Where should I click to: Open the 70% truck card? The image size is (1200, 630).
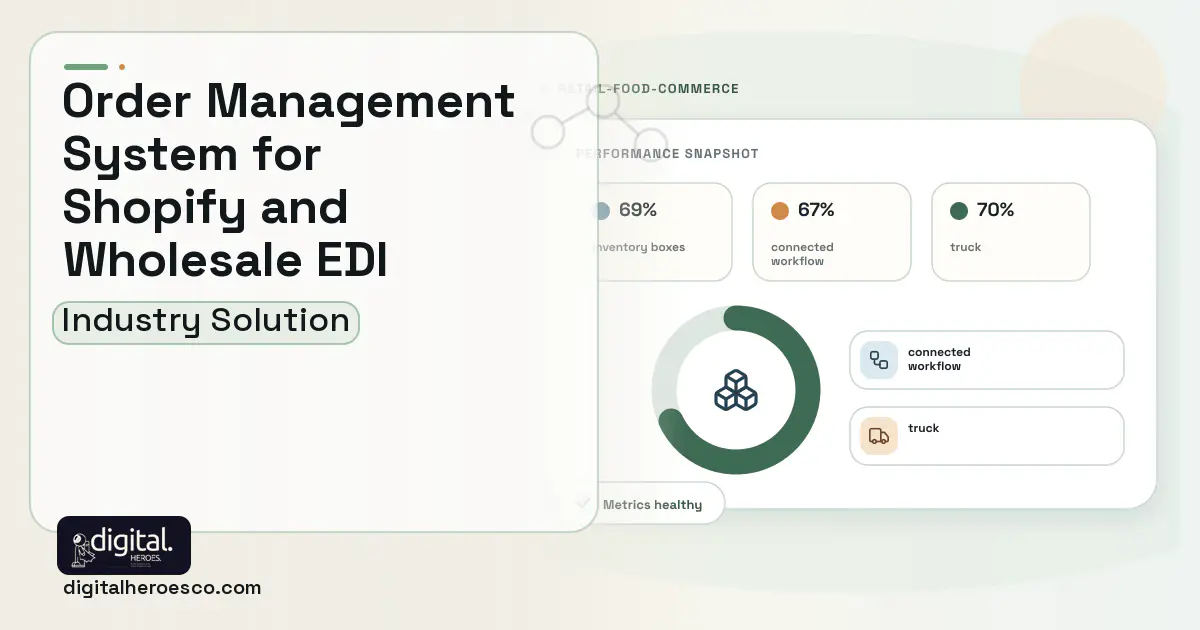click(x=1011, y=232)
